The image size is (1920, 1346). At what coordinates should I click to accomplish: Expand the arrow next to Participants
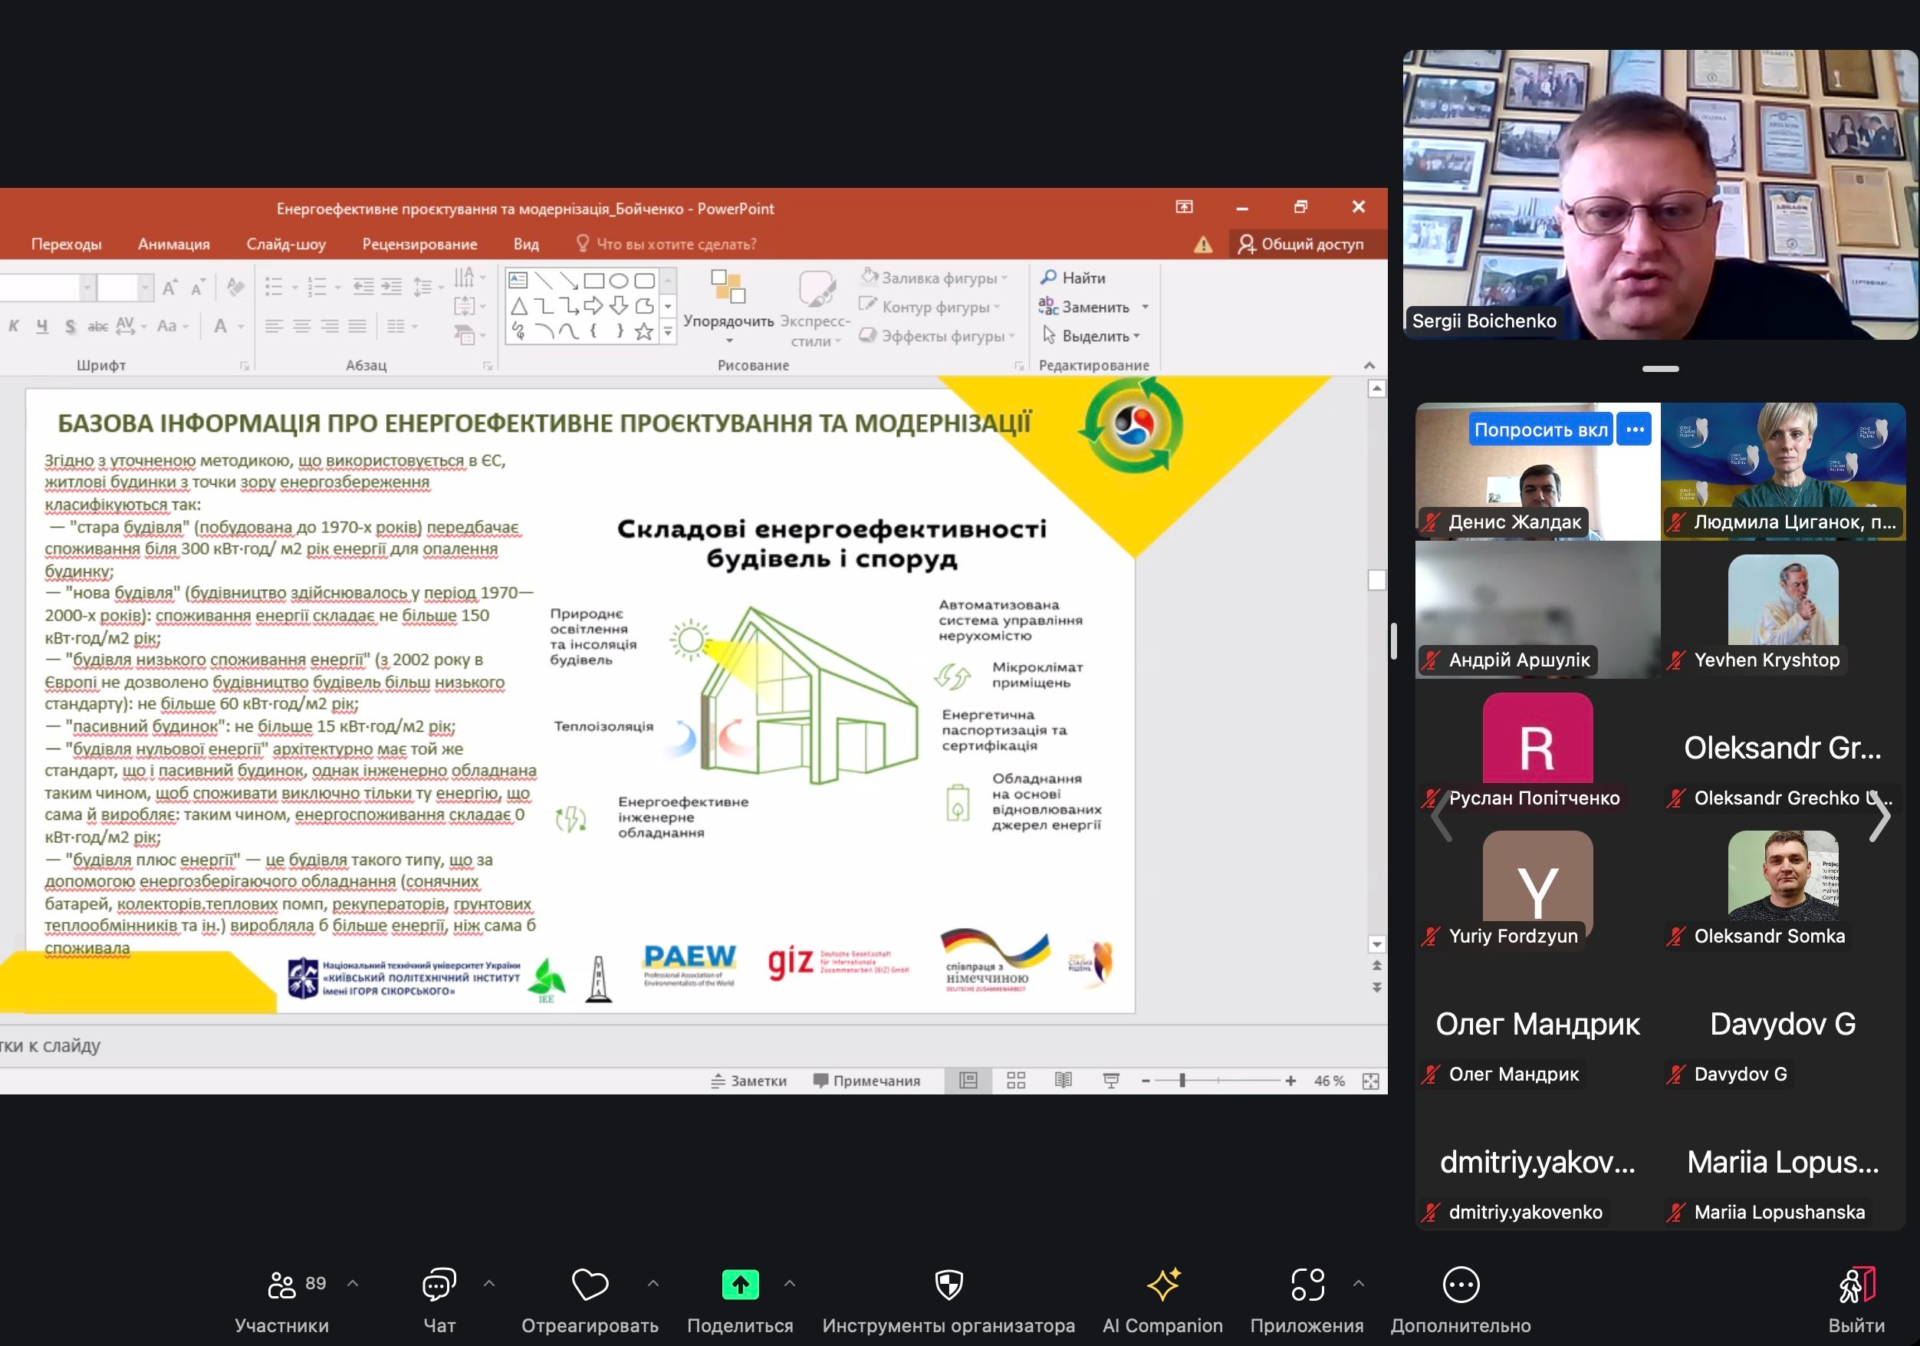click(x=353, y=1283)
